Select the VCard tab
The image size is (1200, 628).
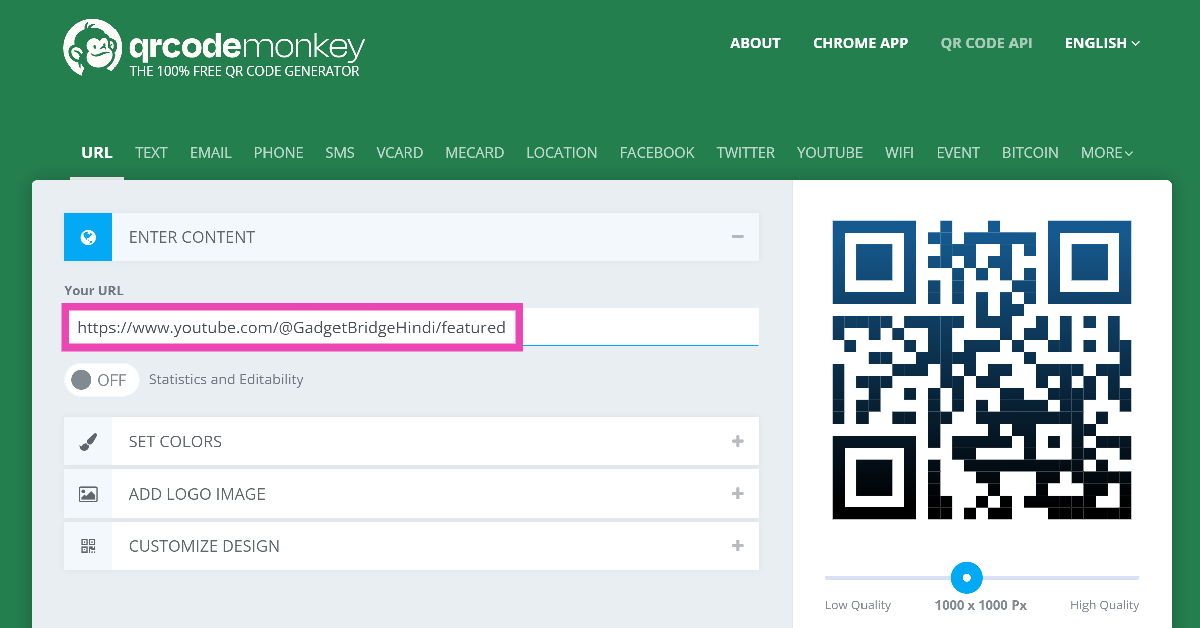pos(399,153)
